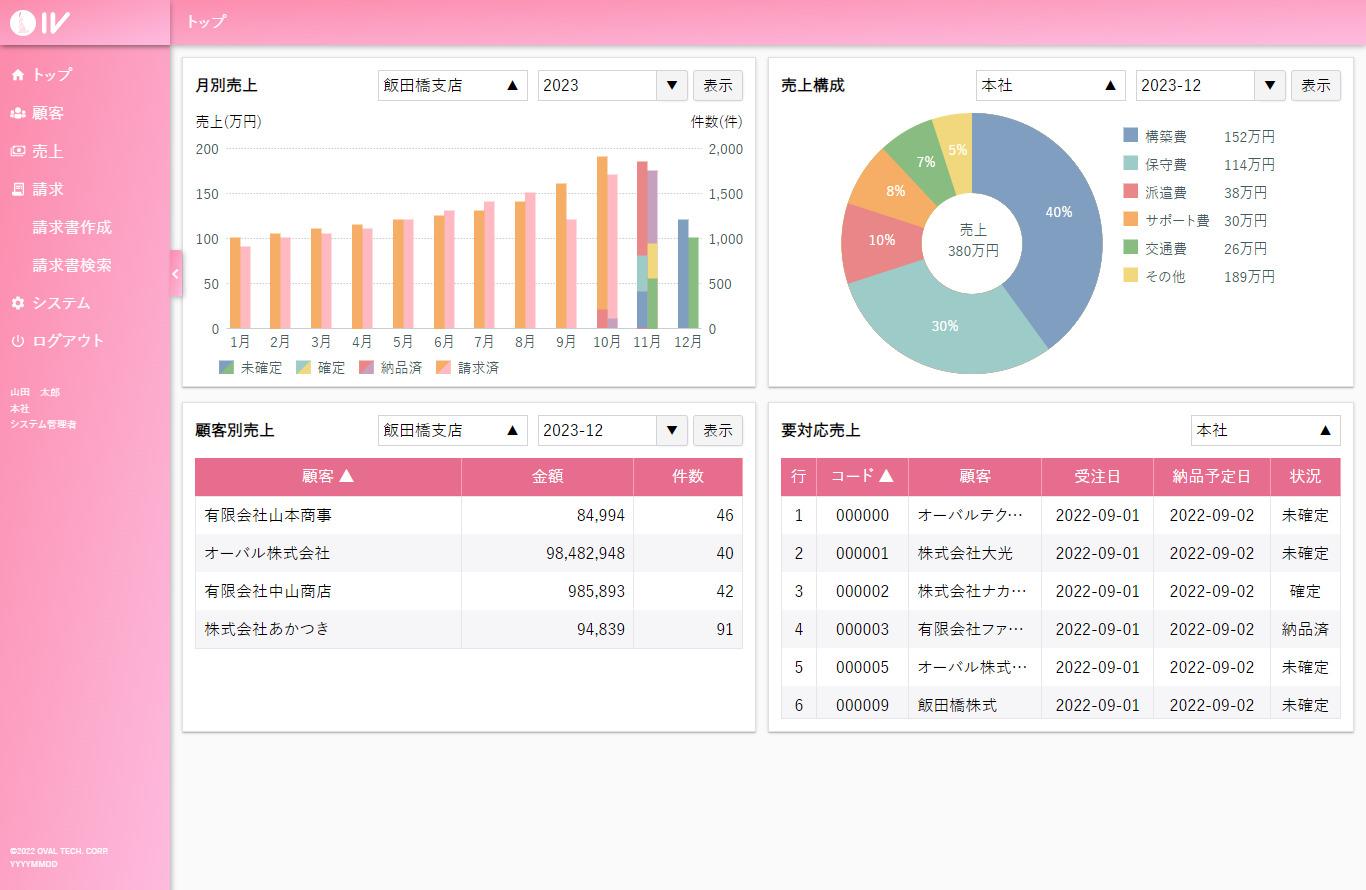
Task: Click the 構築費 blue legend color swatch
Action: pos(1131,136)
